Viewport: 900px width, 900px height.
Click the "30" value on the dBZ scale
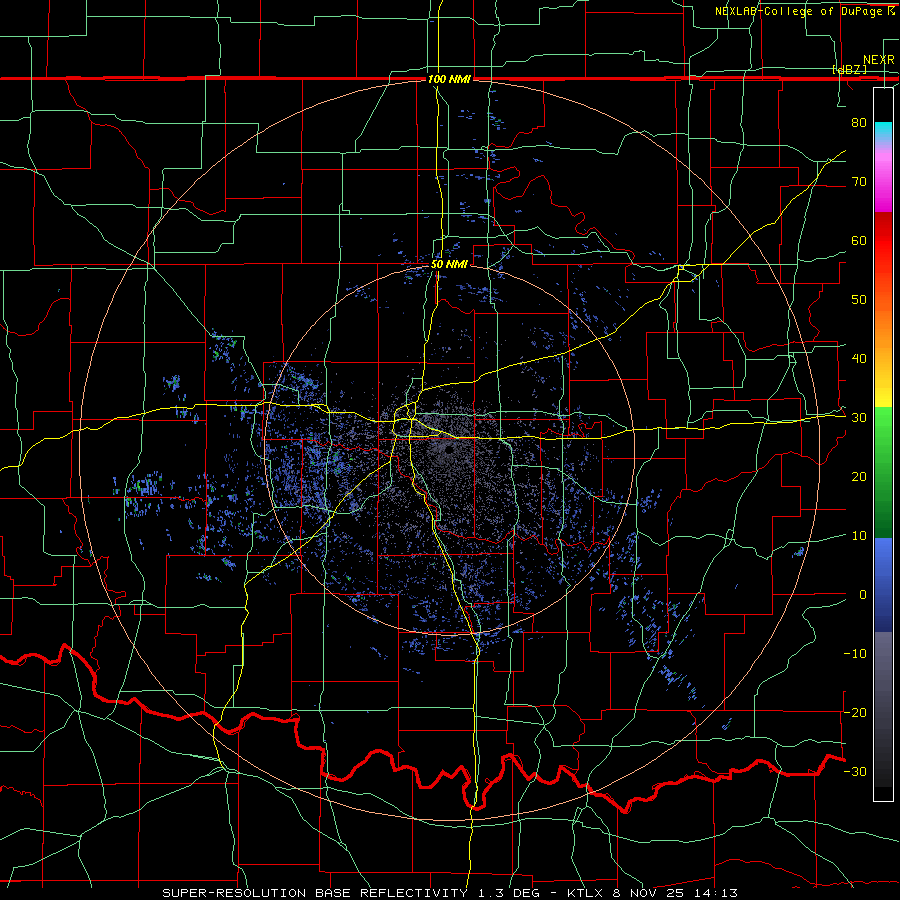pyautogui.click(x=859, y=418)
